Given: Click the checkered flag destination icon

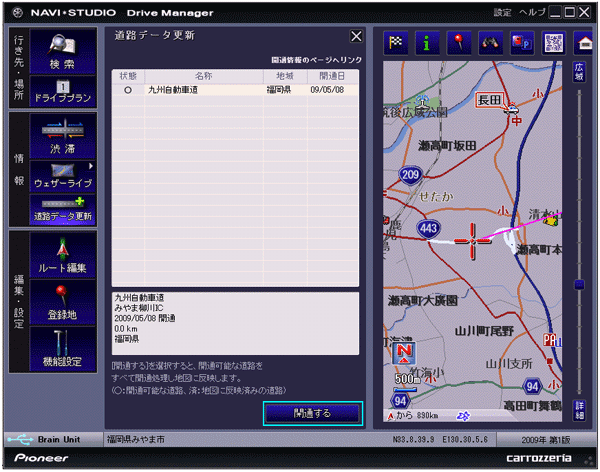Looking at the screenshot, I should click(x=395, y=43).
